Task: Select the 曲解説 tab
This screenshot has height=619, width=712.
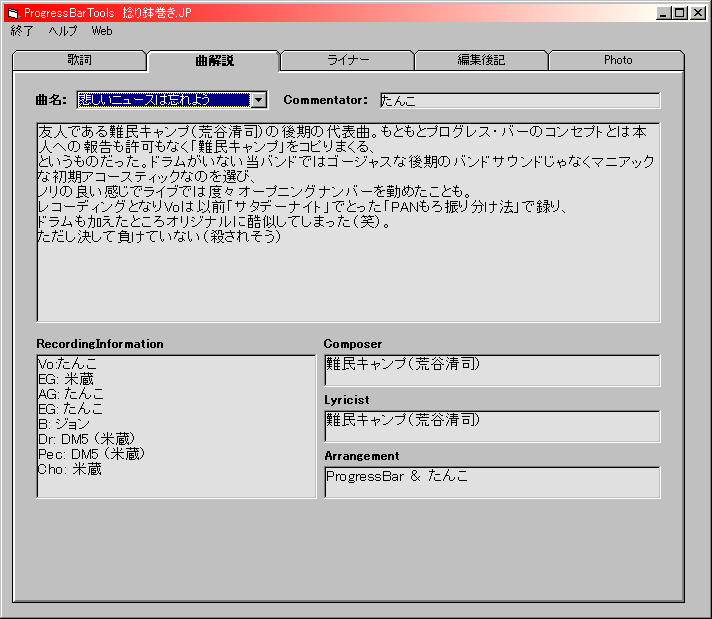Action: click(214, 60)
